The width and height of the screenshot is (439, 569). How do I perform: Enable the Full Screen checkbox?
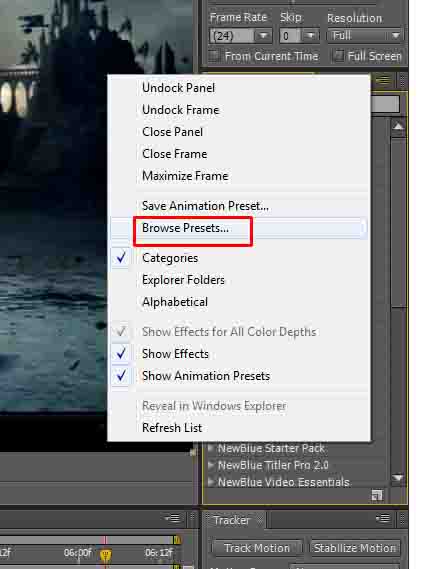click(338, 56)
